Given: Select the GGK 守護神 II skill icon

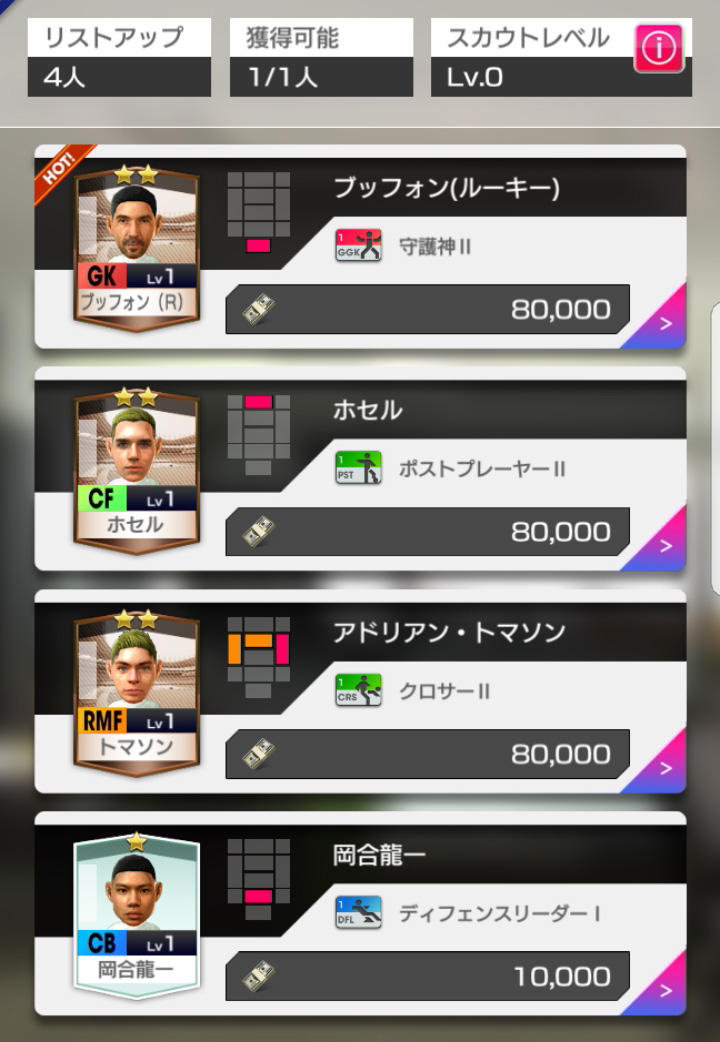Looking at the screenshot, I should [x=358, y=245].
